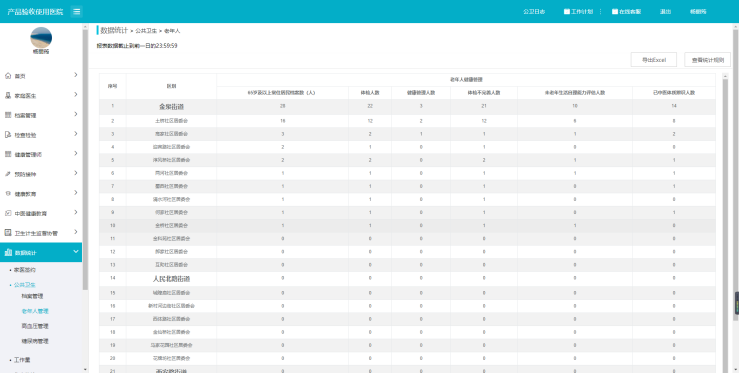Click the sidebar scrollbar down arrow
The image size is (740, 374).
85,370
